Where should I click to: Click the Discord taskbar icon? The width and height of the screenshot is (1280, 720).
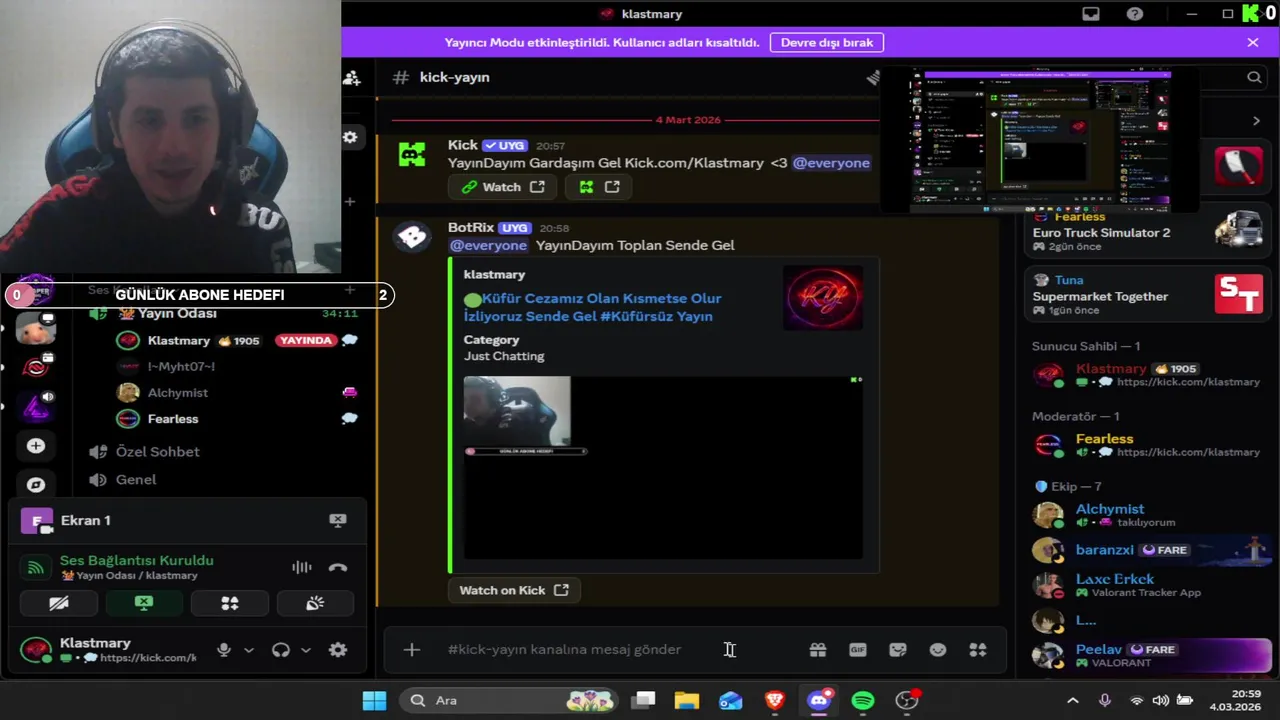(x=819, y=700)
